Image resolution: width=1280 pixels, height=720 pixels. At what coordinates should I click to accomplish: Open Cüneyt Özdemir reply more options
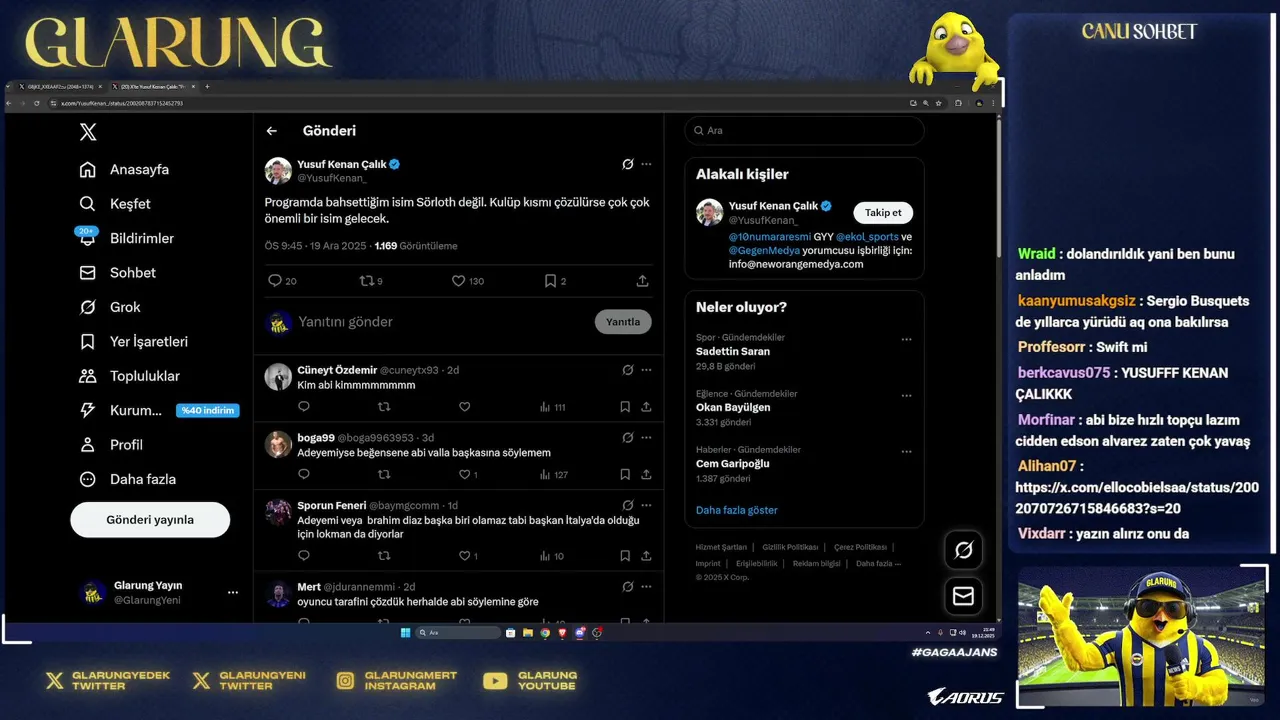(646, 370)
